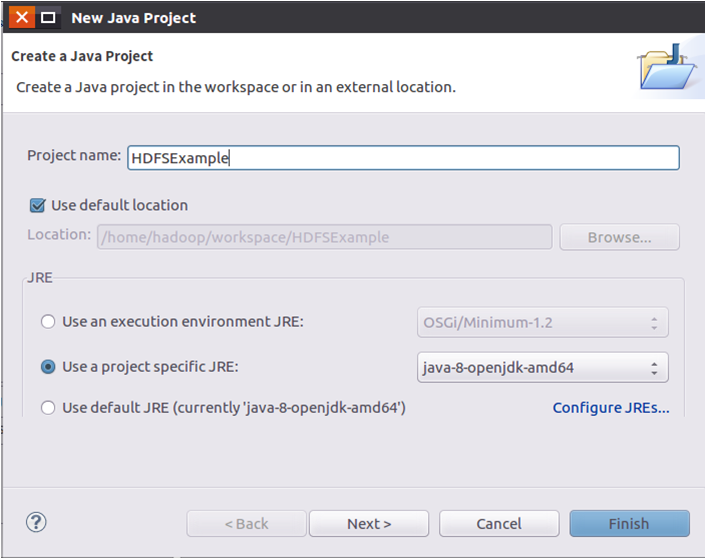Image resolution: width=706 pixels, height=559 pixels.
Task: Select Use default JRE radio button
Action: pos(48,407)
